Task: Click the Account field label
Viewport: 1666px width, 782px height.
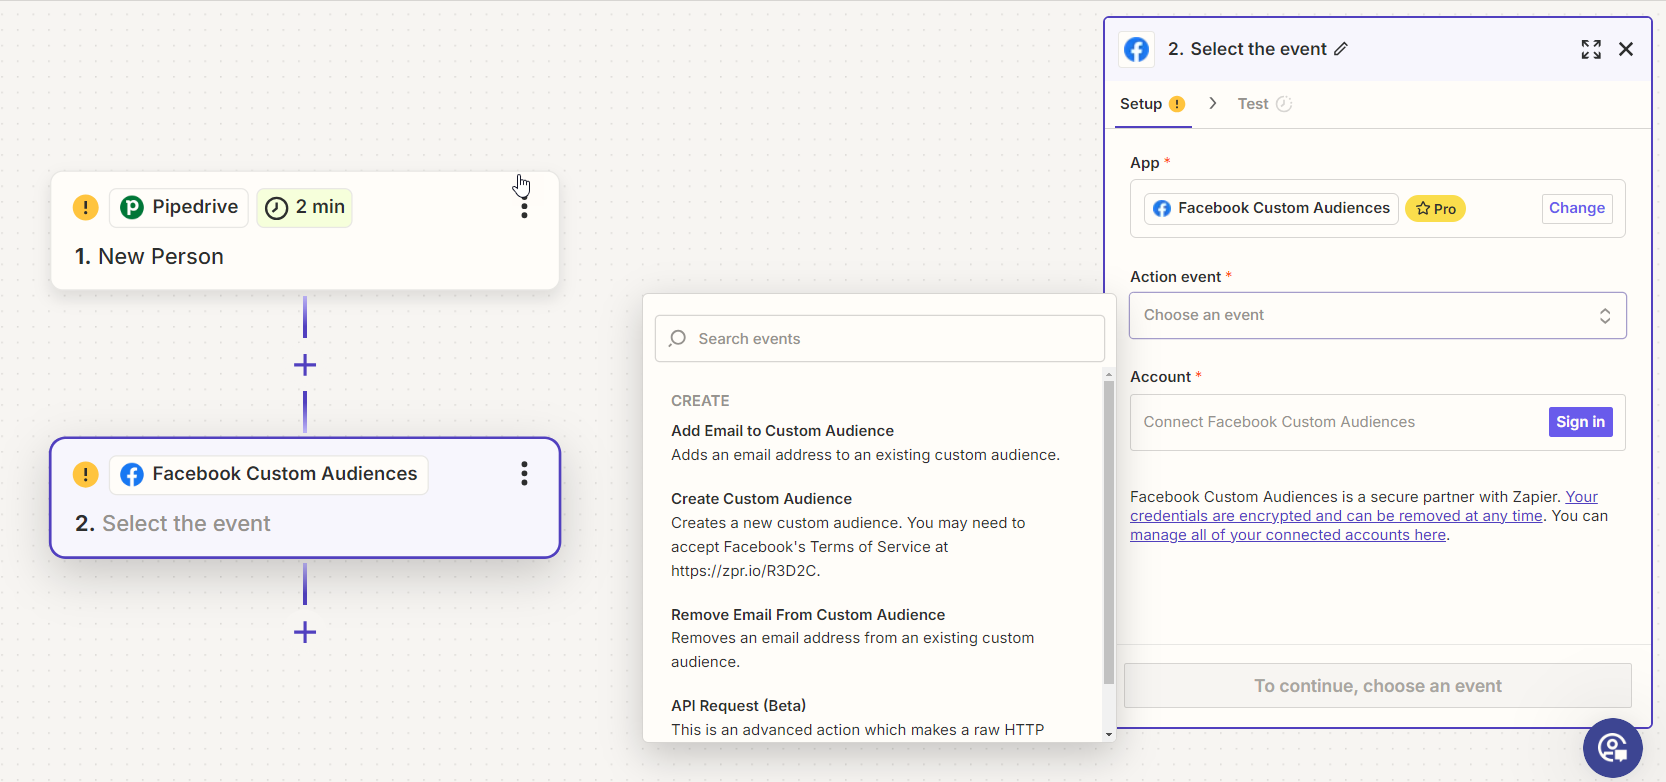Action: tap(1160, 377)
